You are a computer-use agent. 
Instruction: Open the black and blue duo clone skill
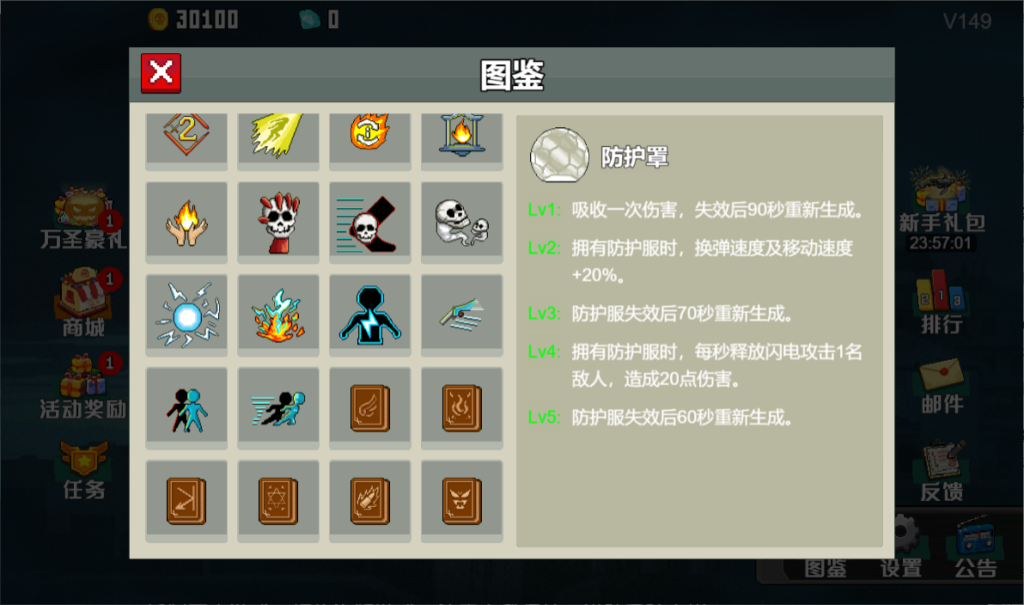pyautogui.click(x=186, y=408)
